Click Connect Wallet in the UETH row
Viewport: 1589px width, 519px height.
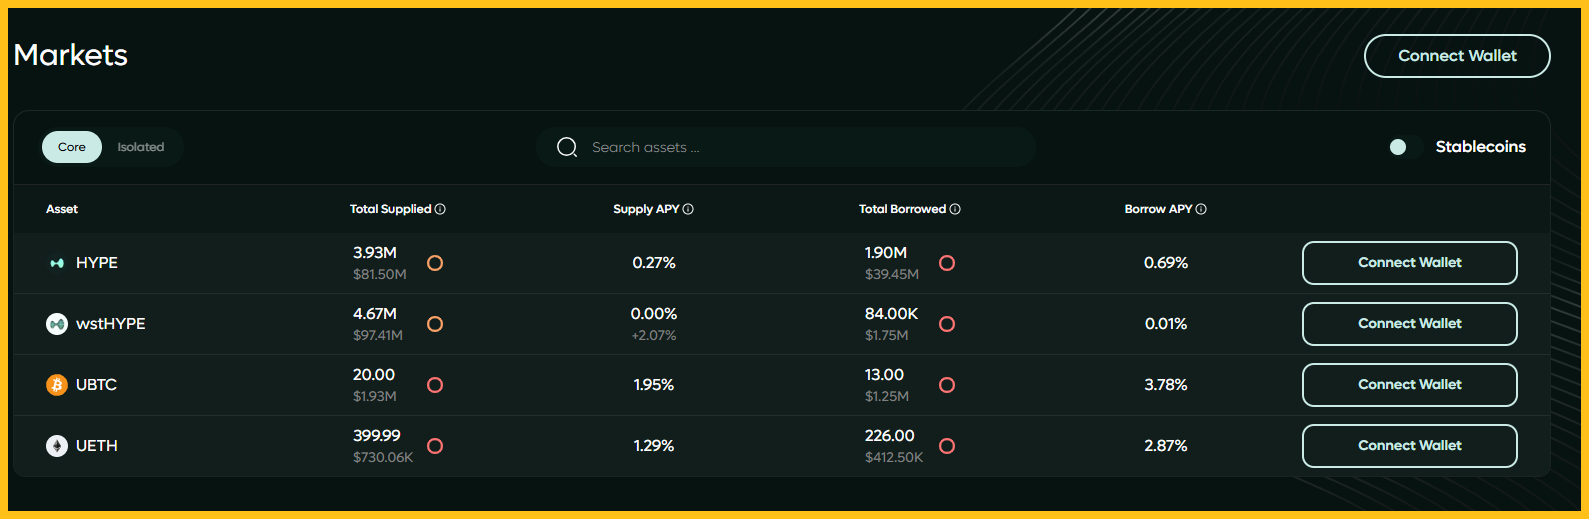(x=1409, y=446)
